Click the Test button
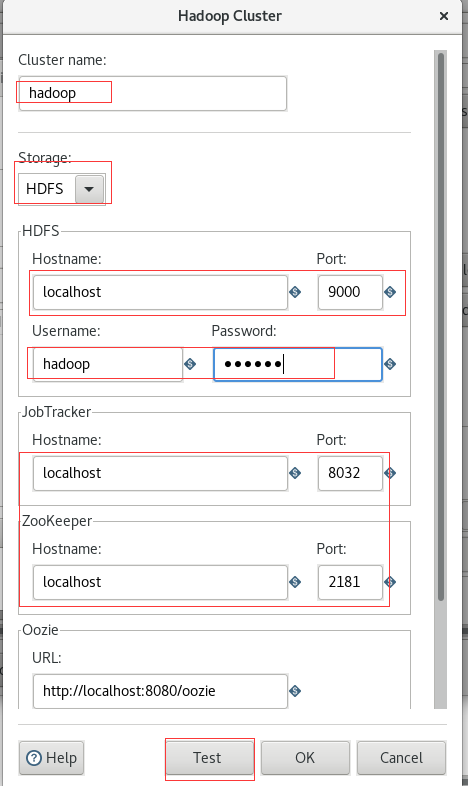Image resolution: width=468 pixels, height=786 pixels. coord(207,758)
